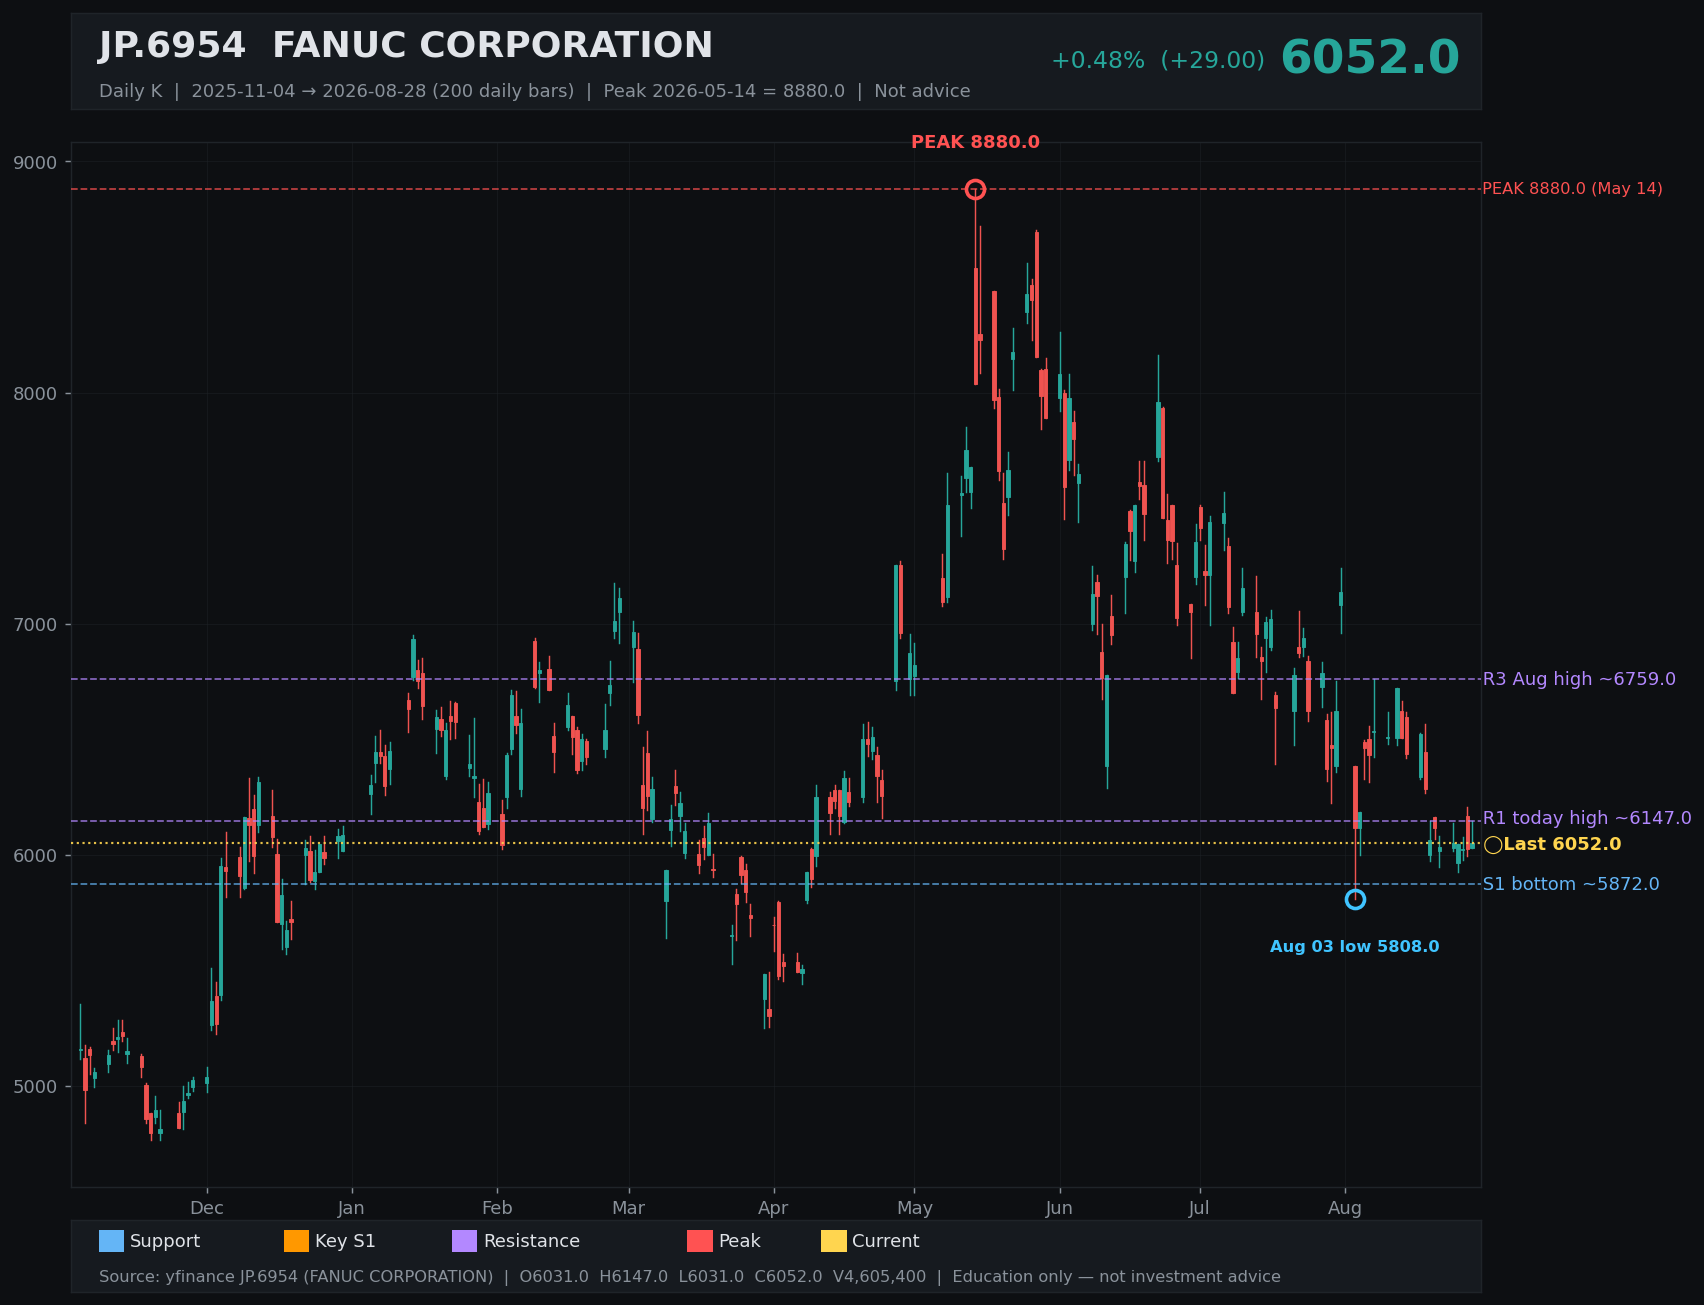Viewport: 1704px width, 1305px height.
Task: Select the Jul x-axis label
Action: pyautogui.click(x=1199, y=1208)
